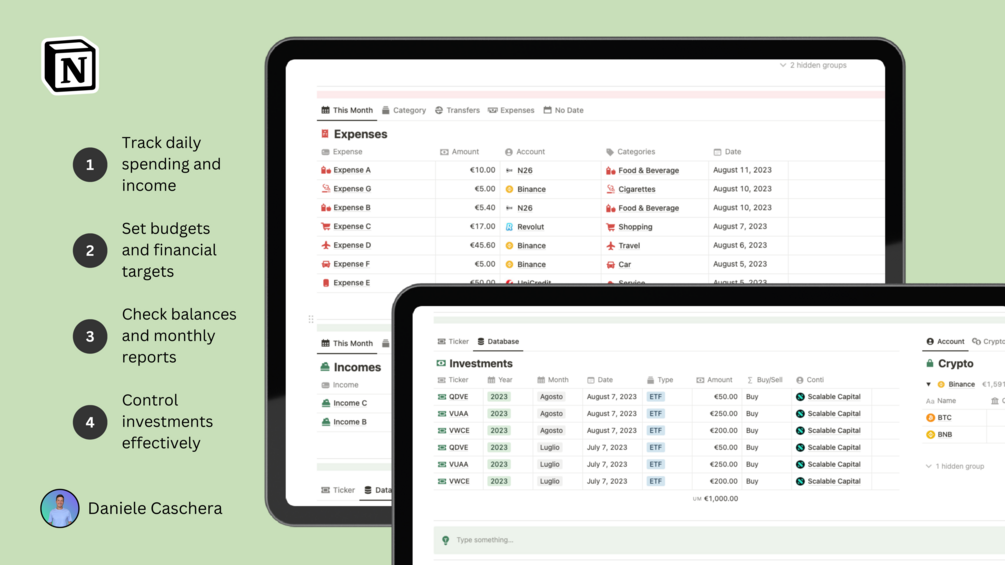Viewport: 1005px width, 565px height.
Task: Click the Shopping category cart icon
Action: (x=610, y=227)
